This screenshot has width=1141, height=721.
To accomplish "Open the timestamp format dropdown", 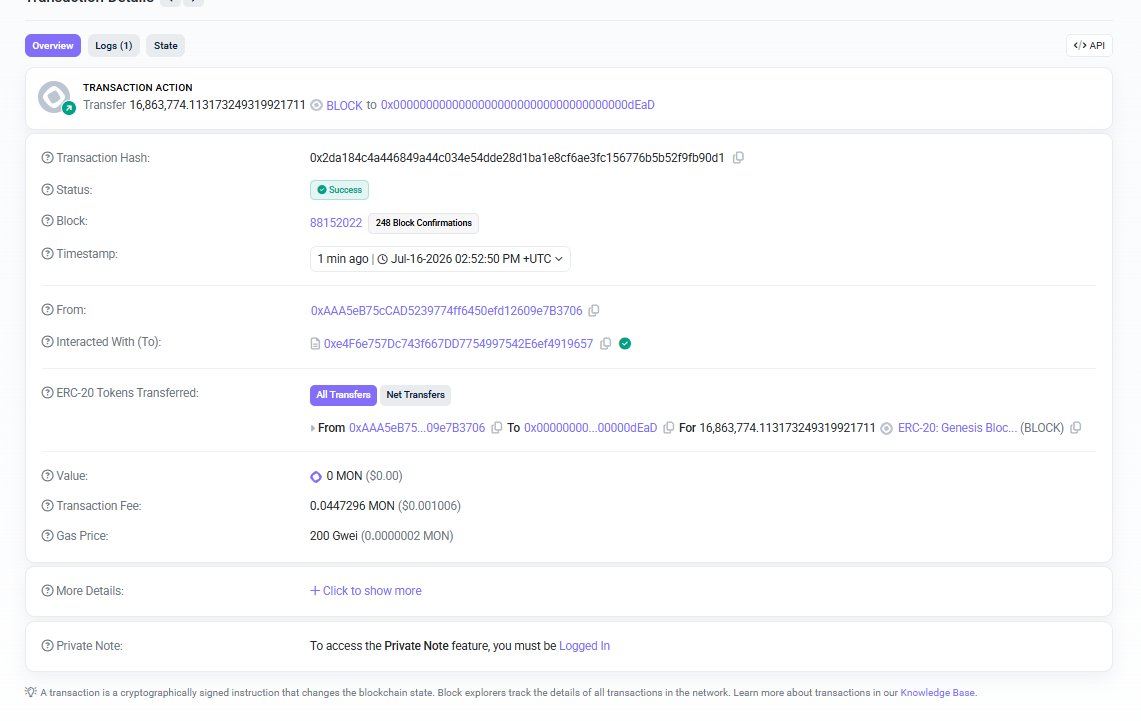I will tap(440, 259).
